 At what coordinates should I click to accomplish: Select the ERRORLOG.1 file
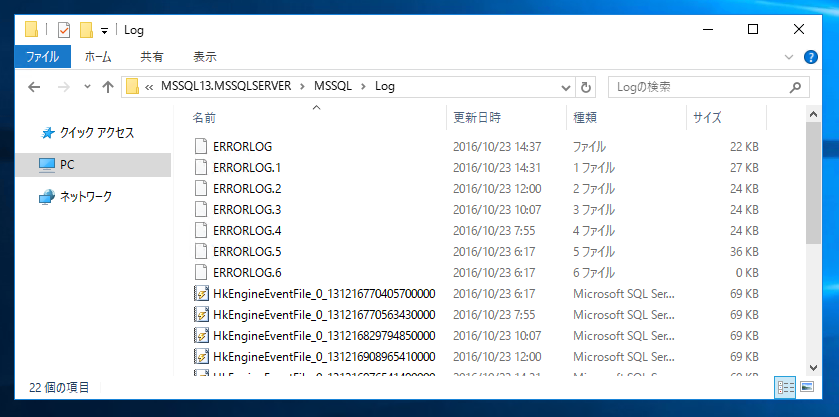[247, 168]
